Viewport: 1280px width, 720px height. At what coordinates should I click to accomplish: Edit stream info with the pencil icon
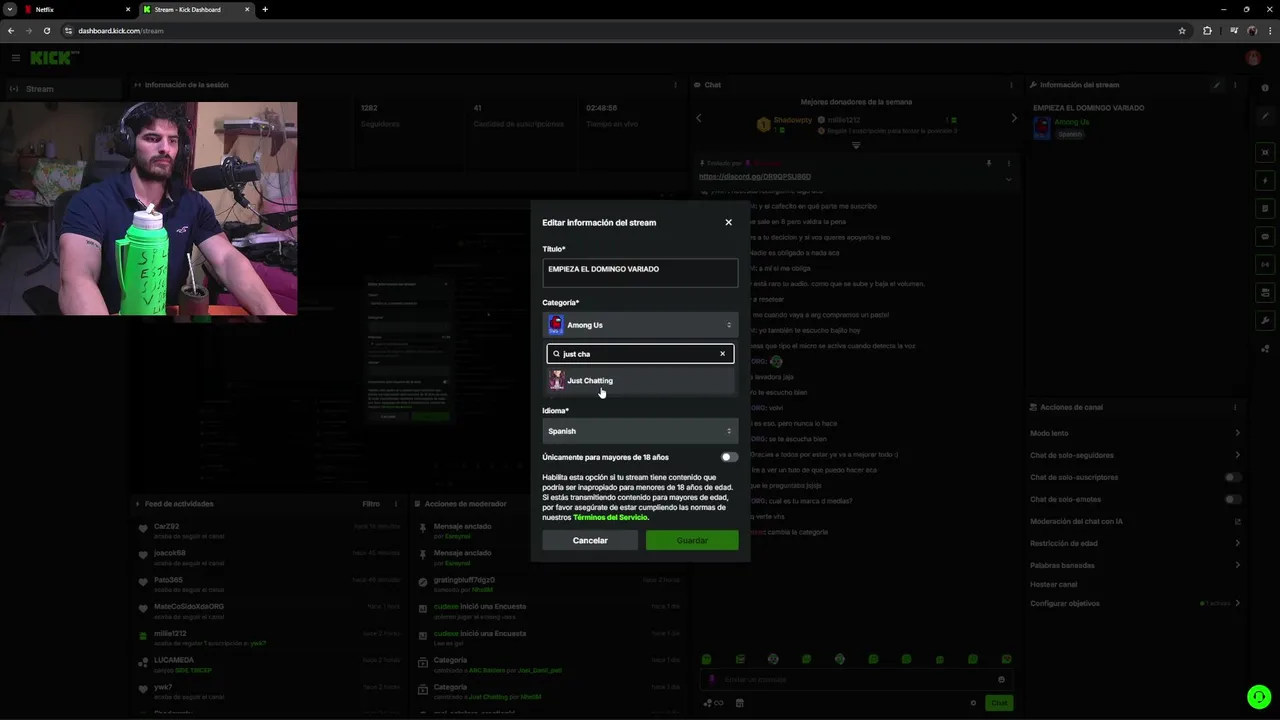(1217, 85)
